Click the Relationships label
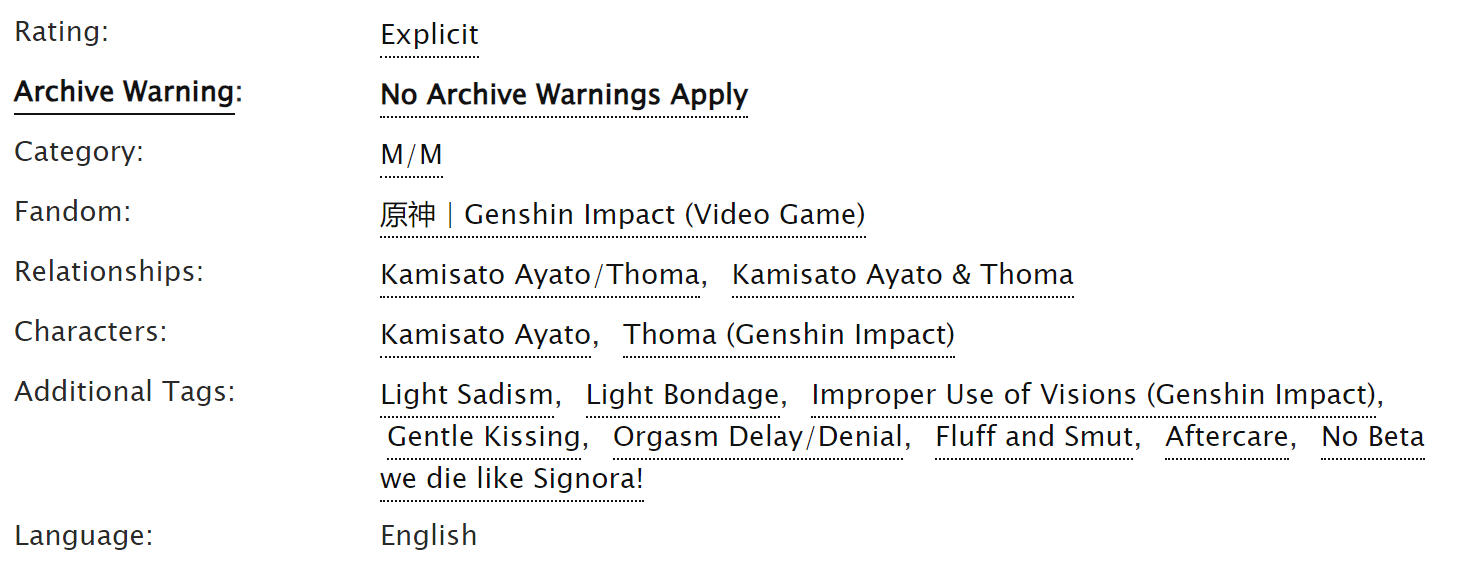Image resolution: width=1478 pixels, height=566 pixels. [x=108, y=271]
